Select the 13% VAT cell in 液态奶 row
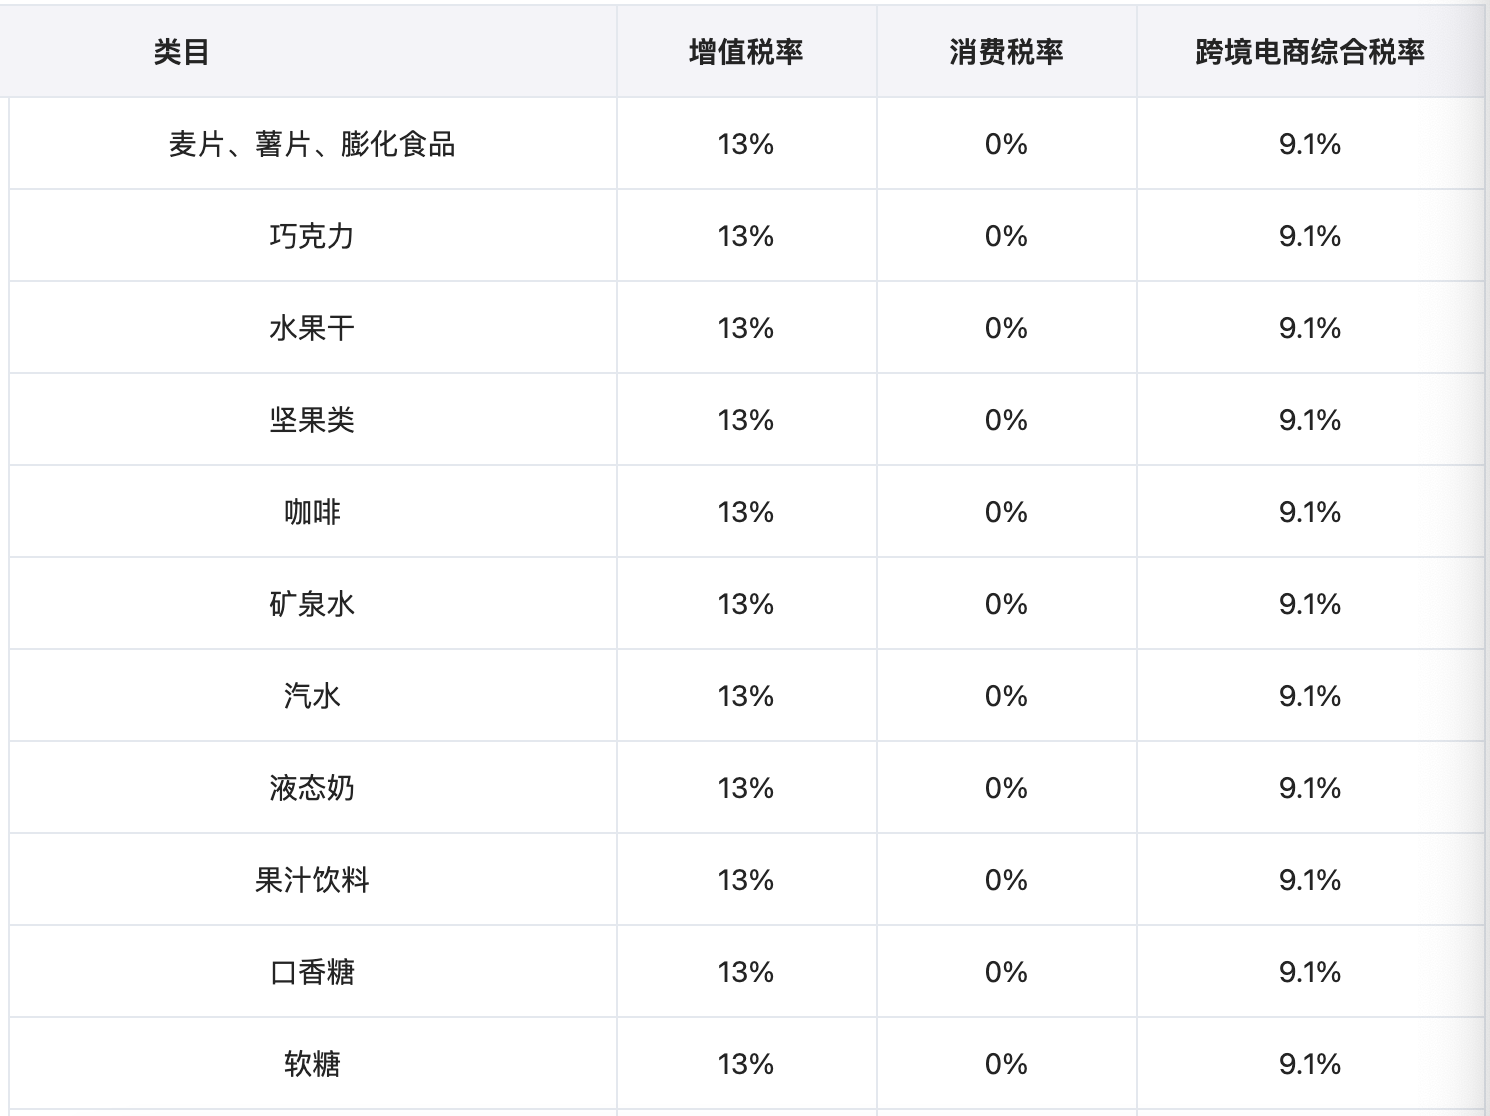This screenshot has width=1490, height=1116. [746, 788]
